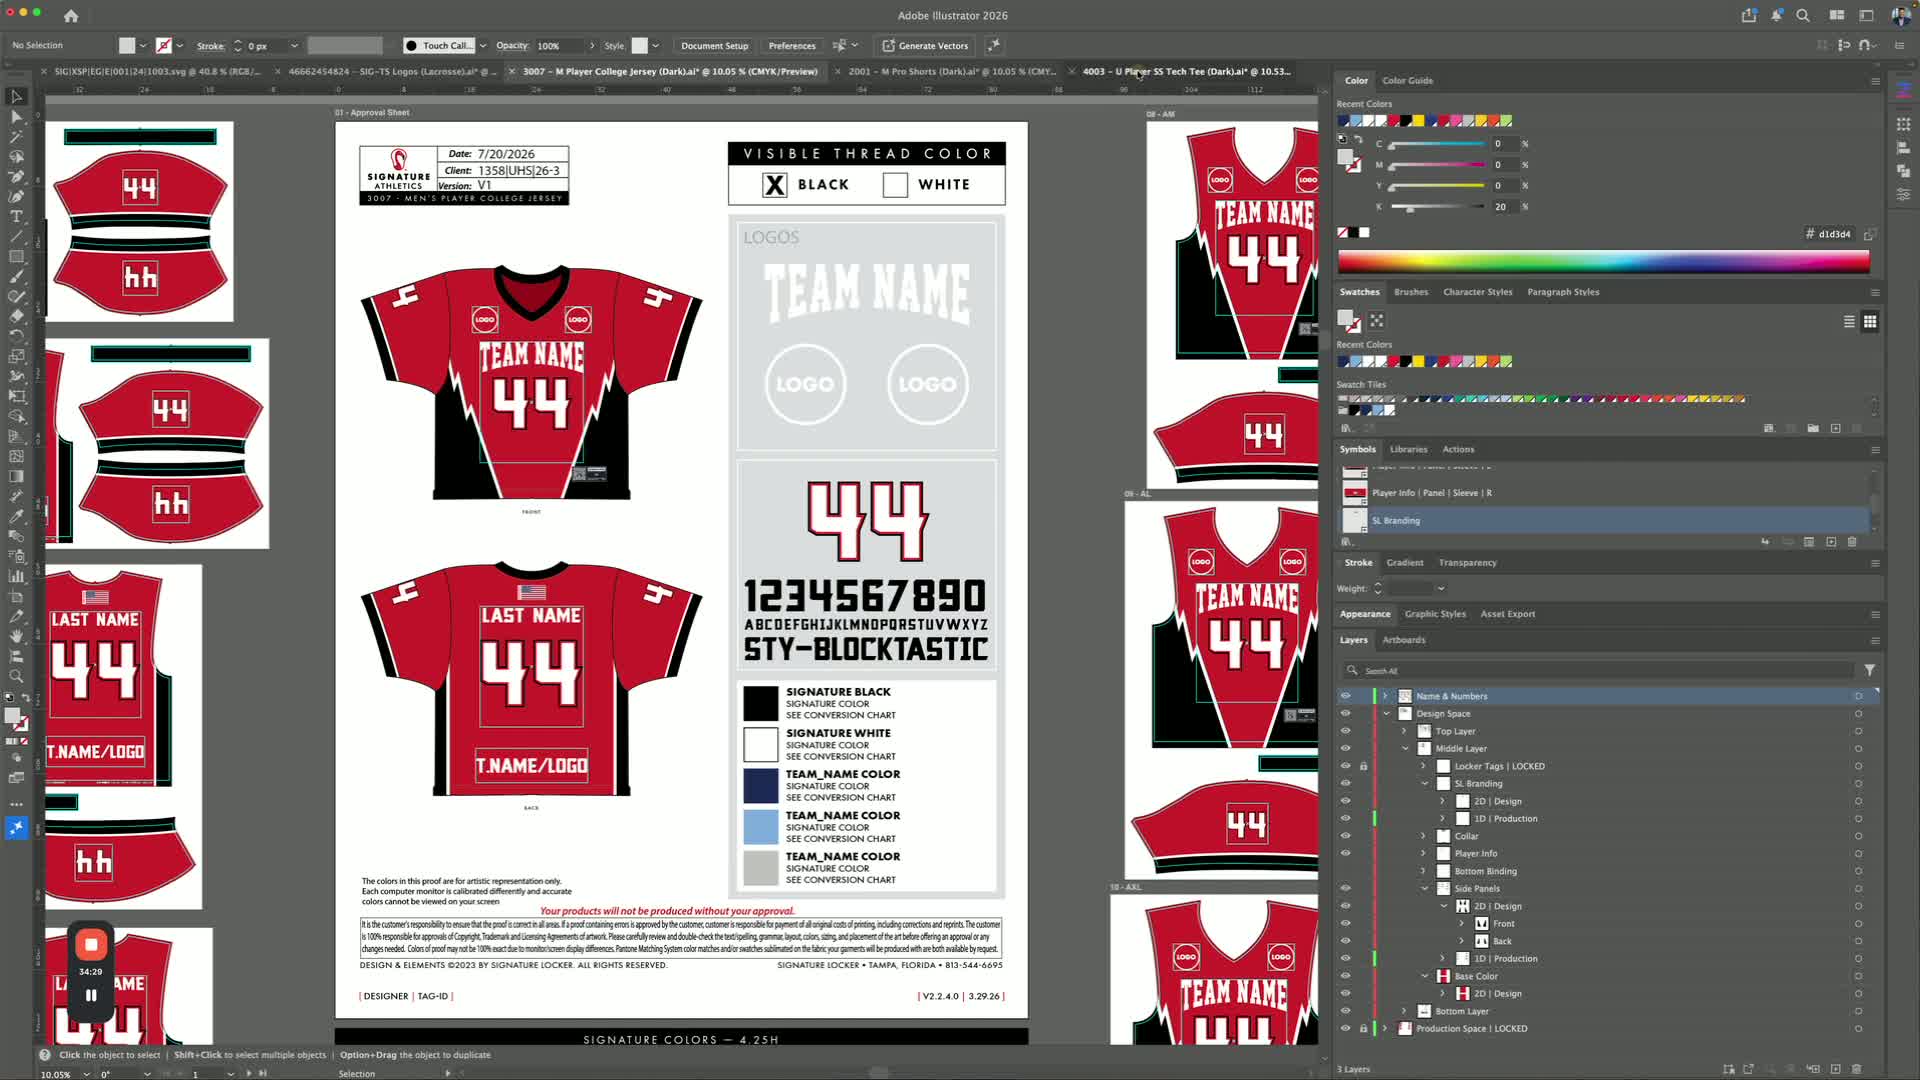Collapse the Middle Layer group
This screenshot has width=1920, height=1080.
[x=1405, y=749]
